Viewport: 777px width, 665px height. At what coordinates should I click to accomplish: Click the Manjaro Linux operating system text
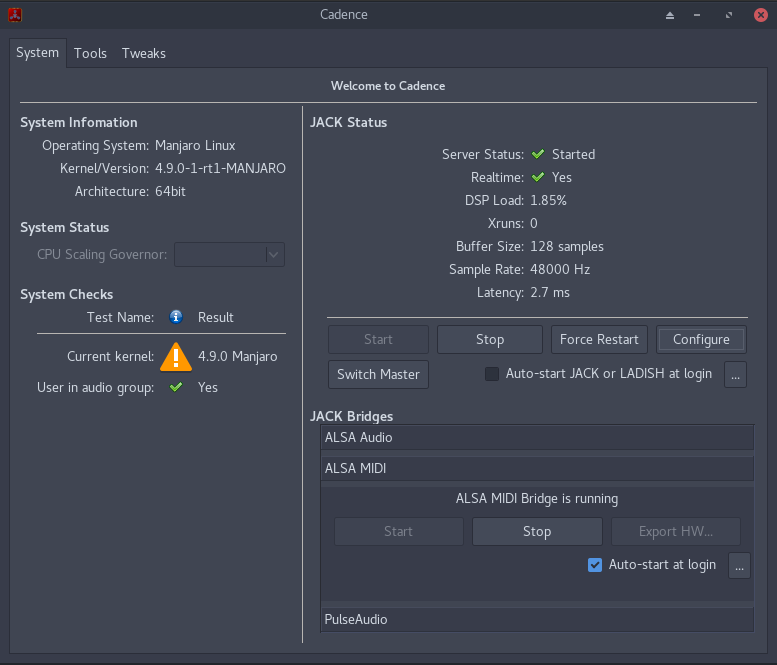click(x=195, y=146)
